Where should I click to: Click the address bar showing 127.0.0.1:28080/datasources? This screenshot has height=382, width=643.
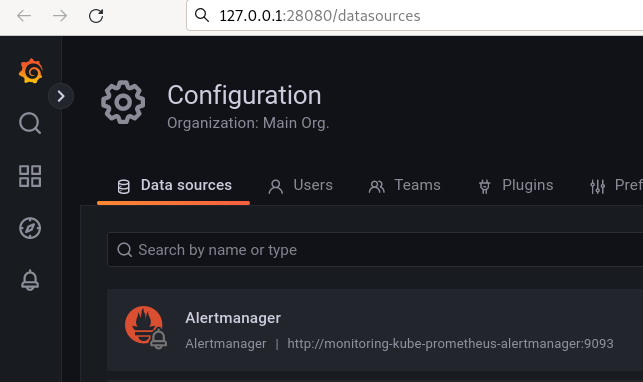415,16
